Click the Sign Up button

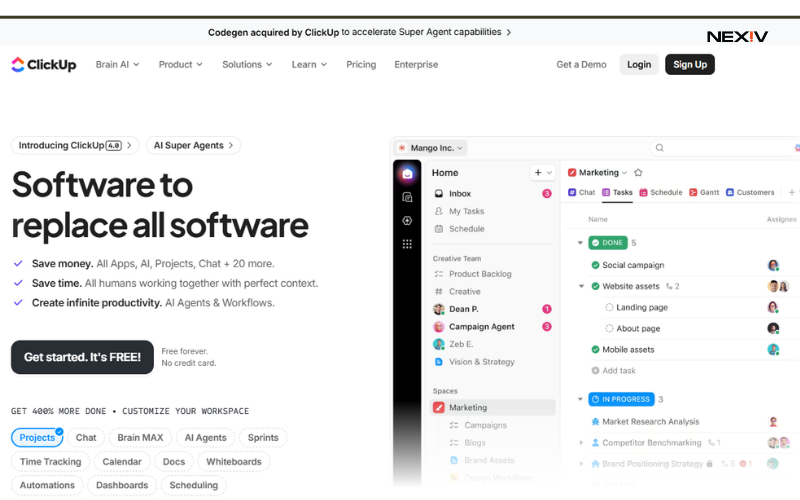[689, 64]
